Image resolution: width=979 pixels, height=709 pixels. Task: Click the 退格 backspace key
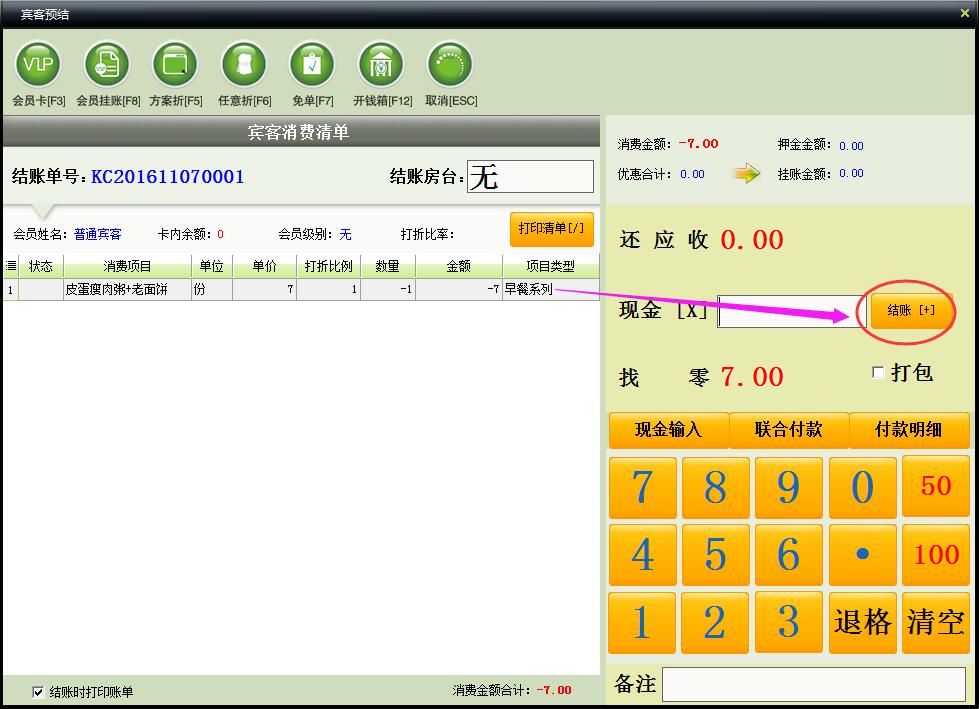coord(862,622)
